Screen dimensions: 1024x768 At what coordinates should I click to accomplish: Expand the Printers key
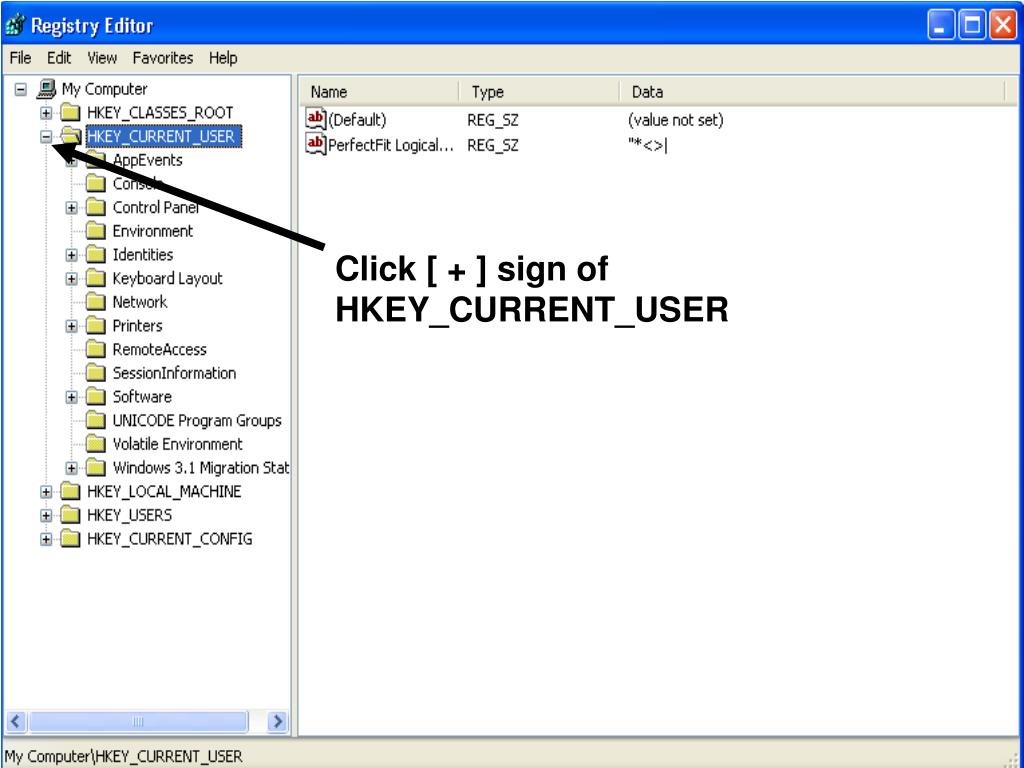[x=71, y=327]
